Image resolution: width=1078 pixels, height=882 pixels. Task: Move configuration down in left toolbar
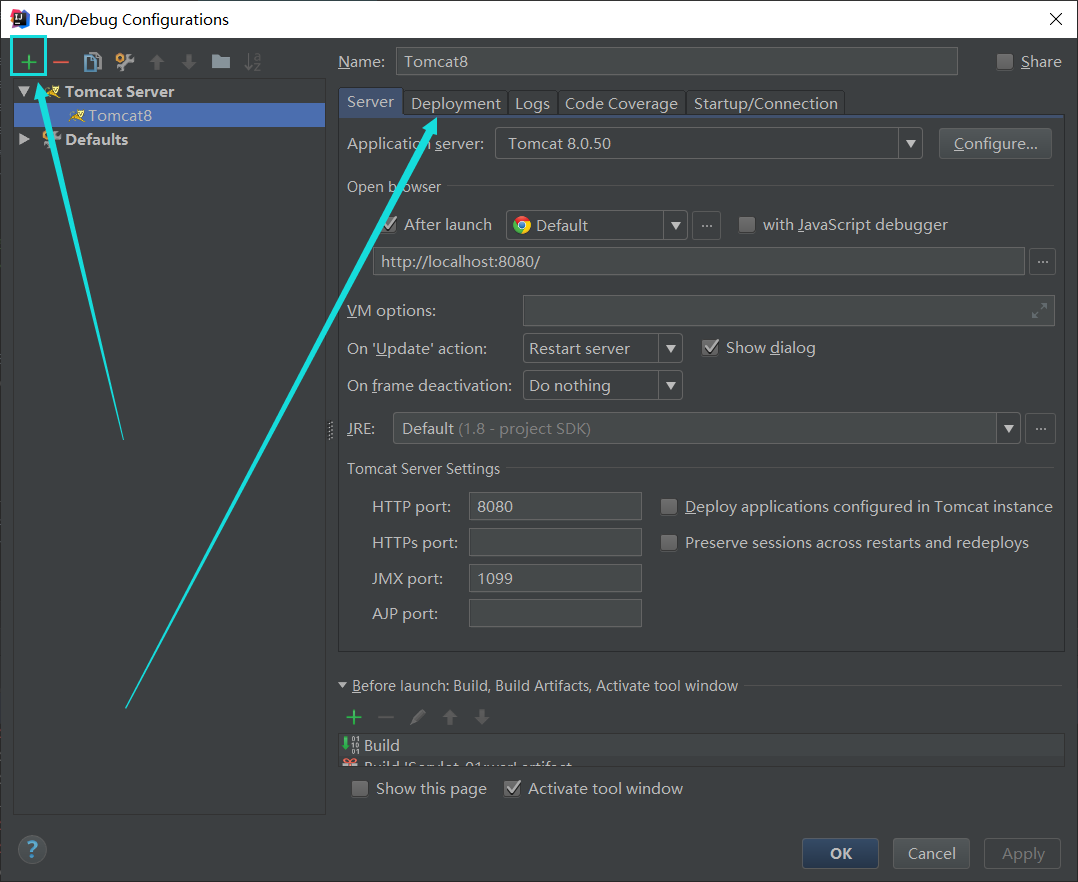(x=188, y=63)
